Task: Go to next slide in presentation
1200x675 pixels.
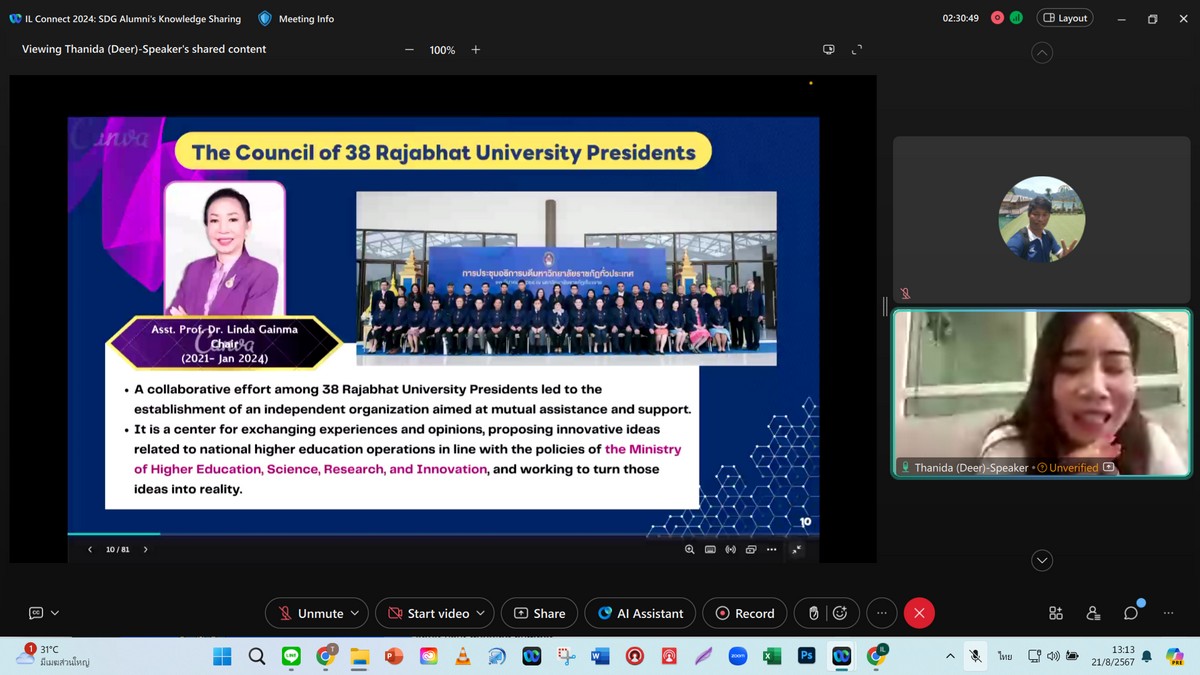Action: pos(145,549)
